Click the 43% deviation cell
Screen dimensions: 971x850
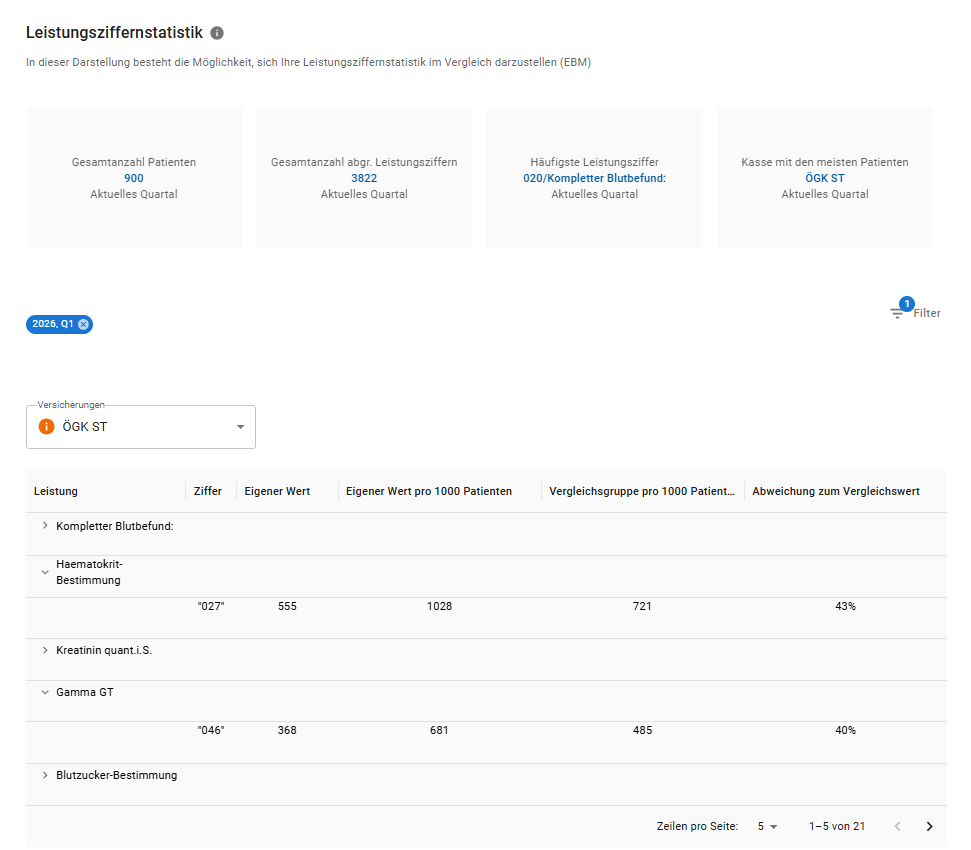pos(845,606)
